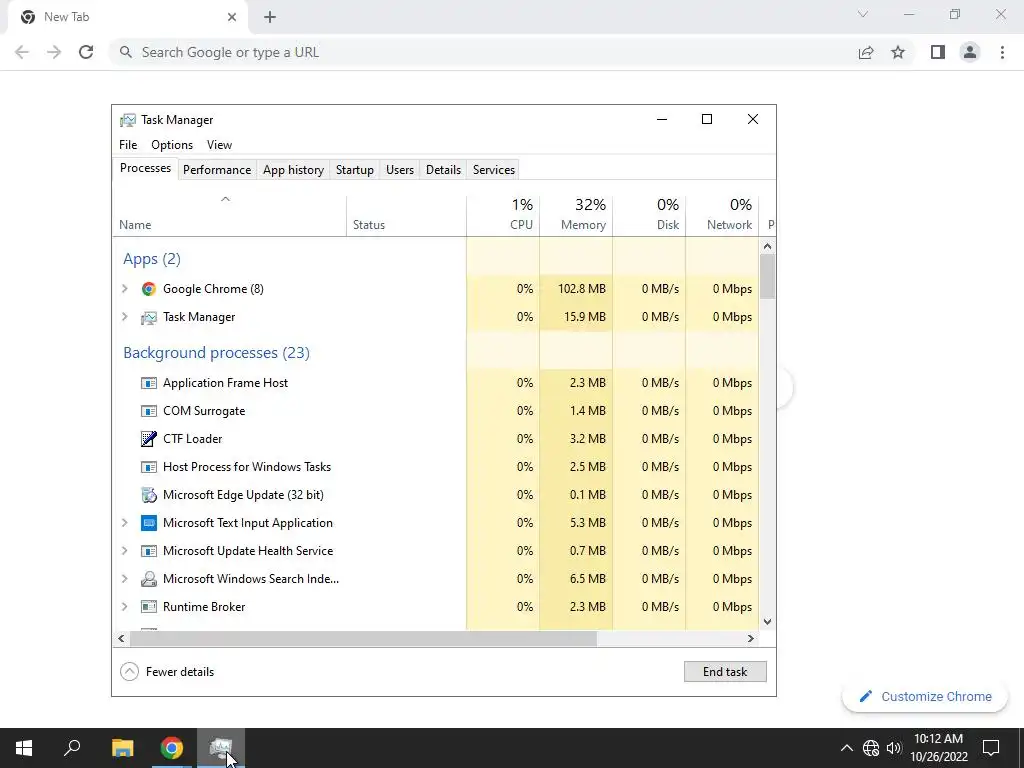
Task: Click the Status column header
Action: point(406,214)
